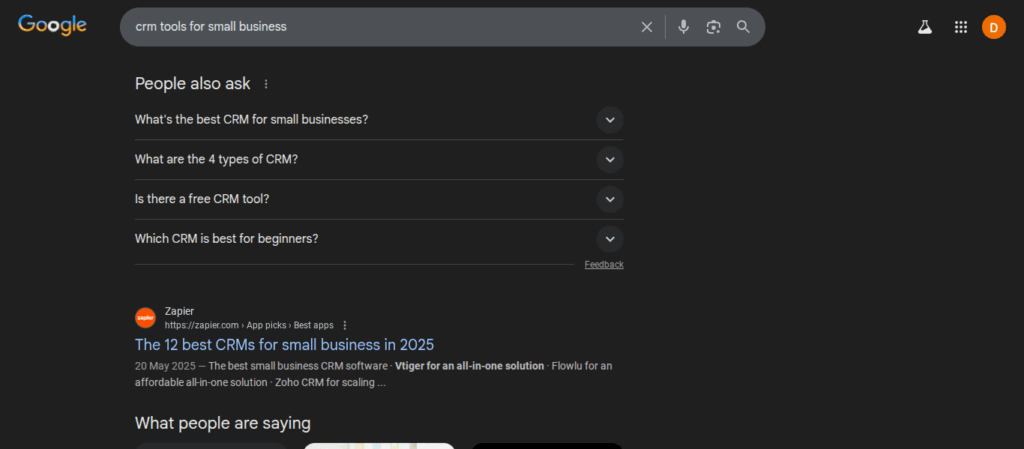Expand "Is there a free CRM tool?"

pos(609,199)
